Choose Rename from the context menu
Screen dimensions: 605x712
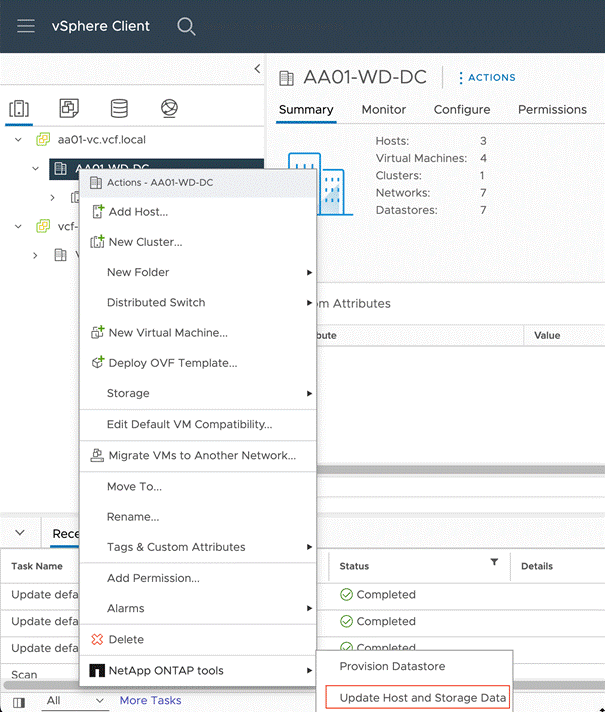(x=198, y=517)
